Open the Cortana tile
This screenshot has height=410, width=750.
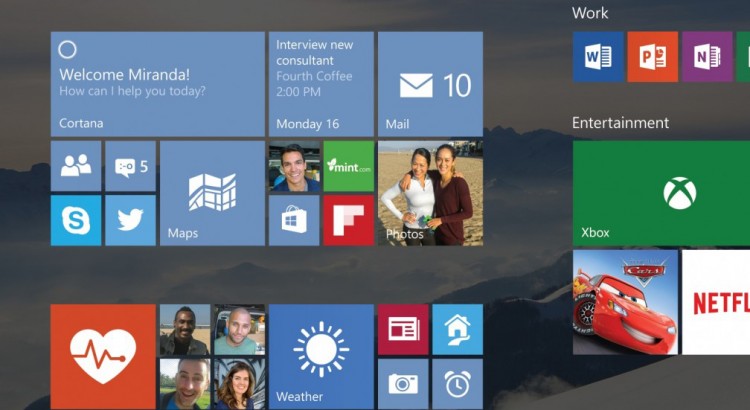coord(157,84)
